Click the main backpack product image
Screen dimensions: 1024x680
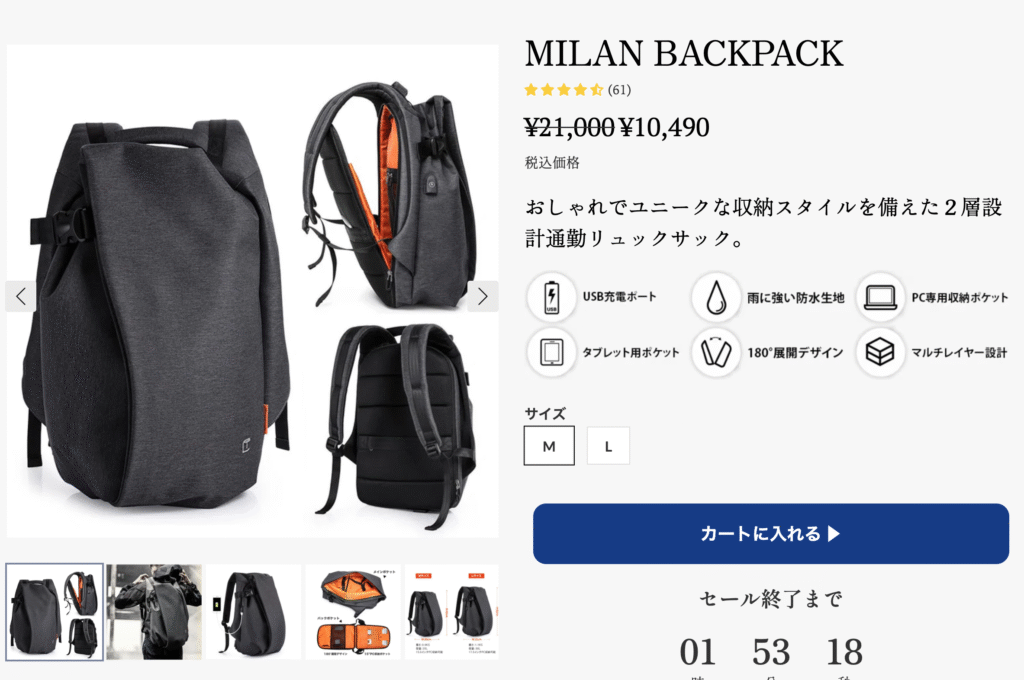pos(253,291)
